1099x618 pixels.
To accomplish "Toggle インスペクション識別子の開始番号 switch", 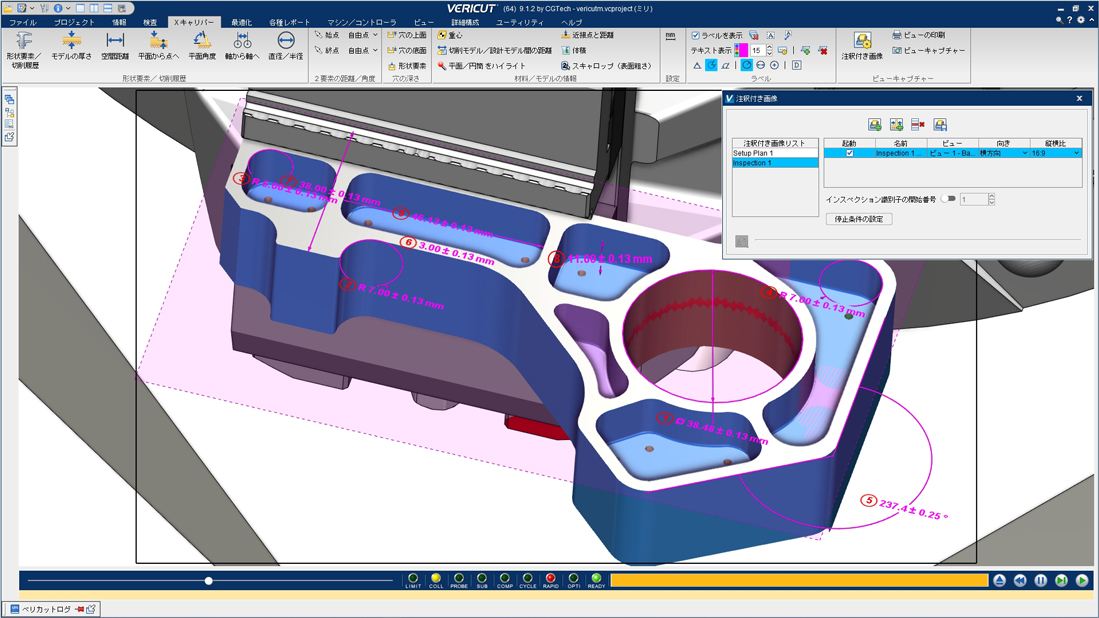I will 948,199.
